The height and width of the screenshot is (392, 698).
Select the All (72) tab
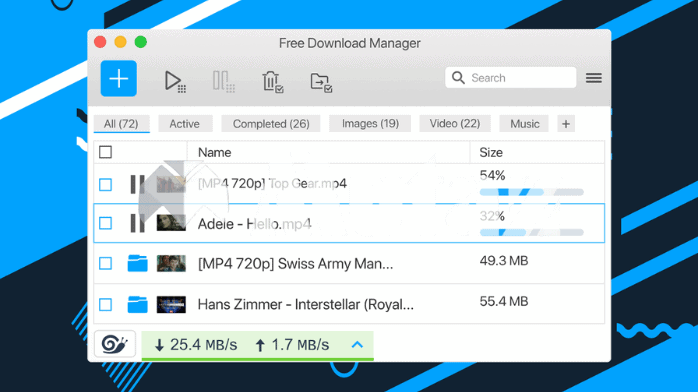(x=121, y=124)
